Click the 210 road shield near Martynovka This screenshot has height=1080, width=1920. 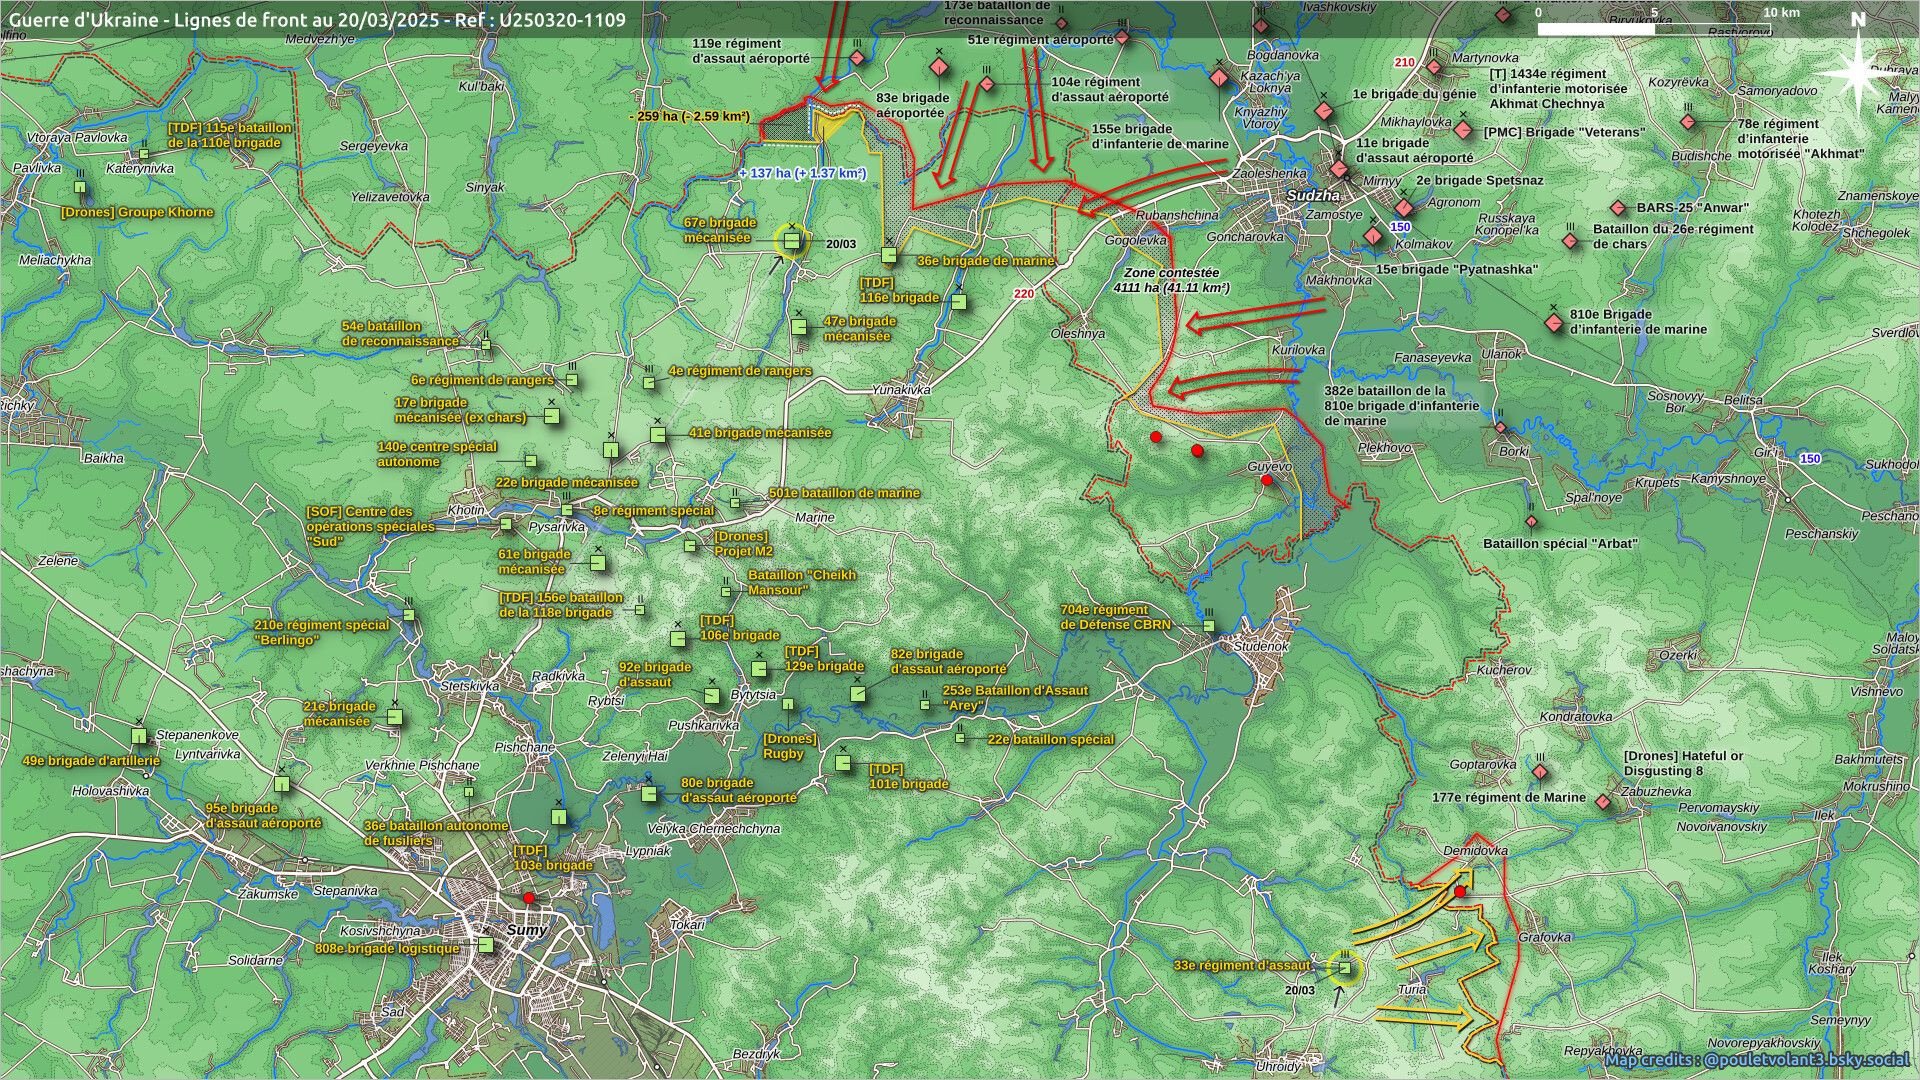point(1404,62)
